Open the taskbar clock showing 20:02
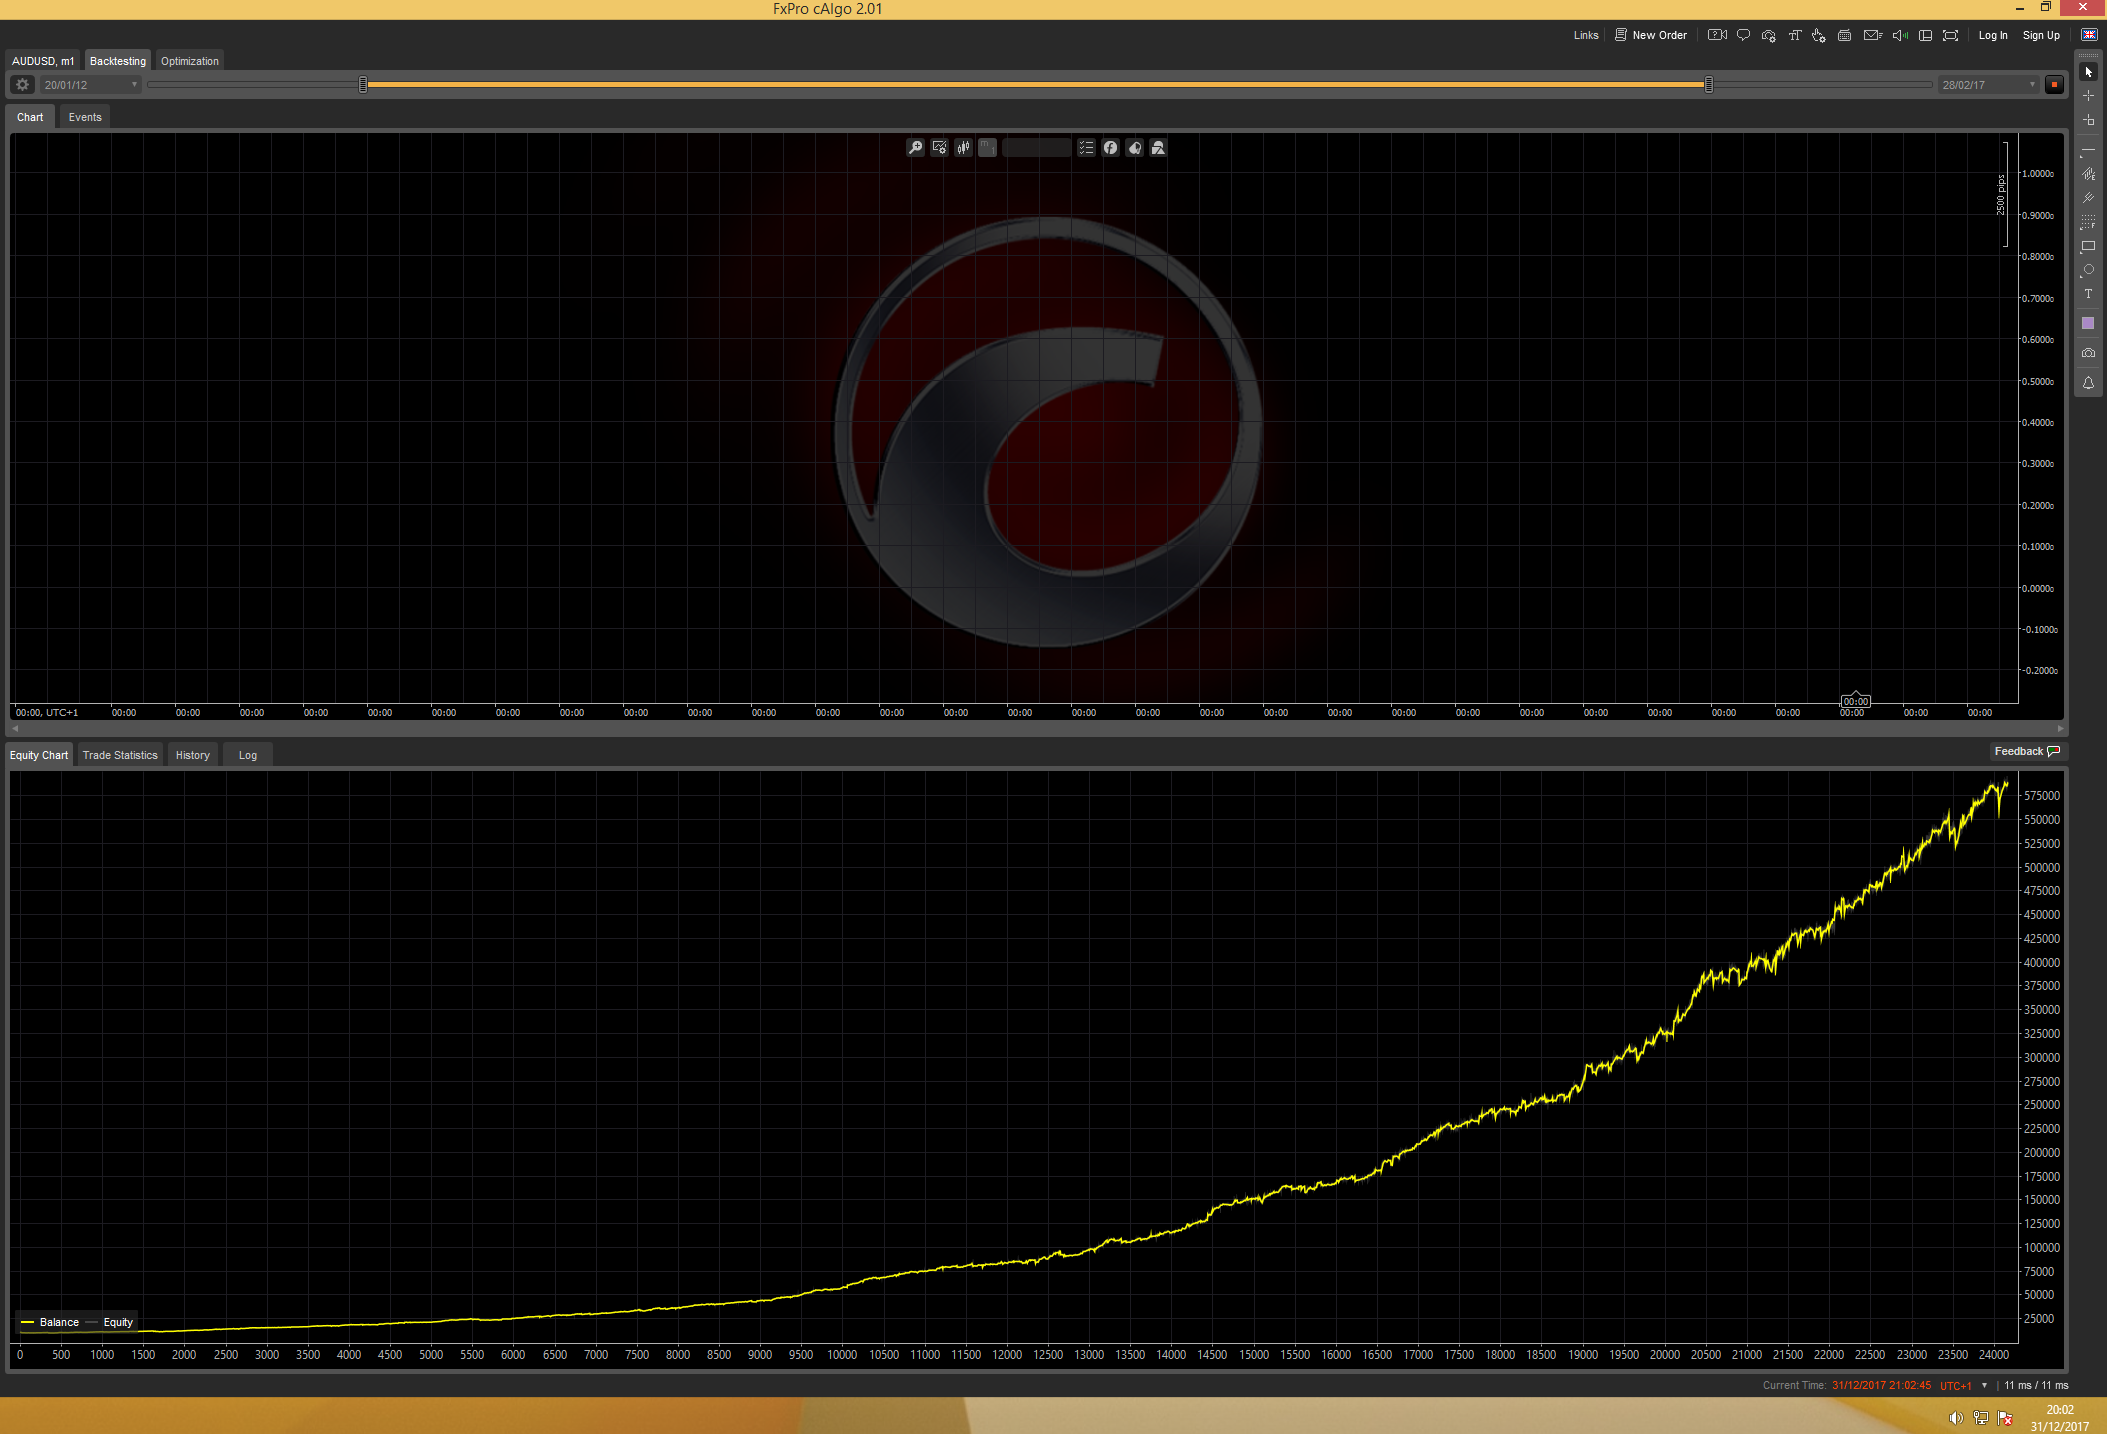2107x1434 pixels. [2059, 1418]
